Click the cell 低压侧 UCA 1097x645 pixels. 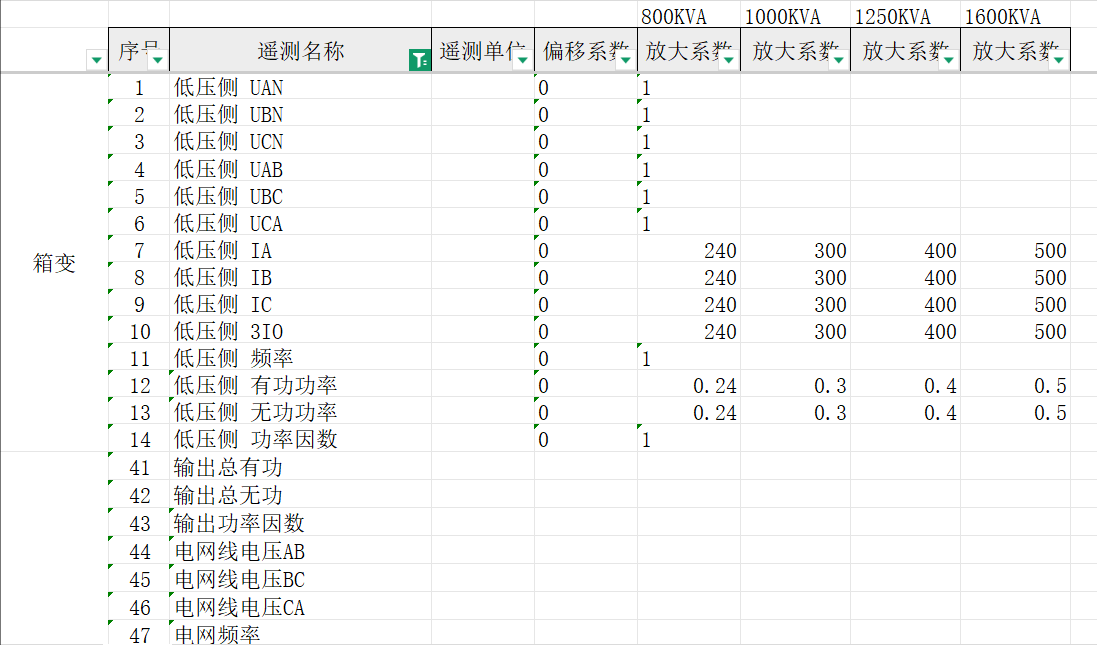pyautogui.click(x=300, y=223)
